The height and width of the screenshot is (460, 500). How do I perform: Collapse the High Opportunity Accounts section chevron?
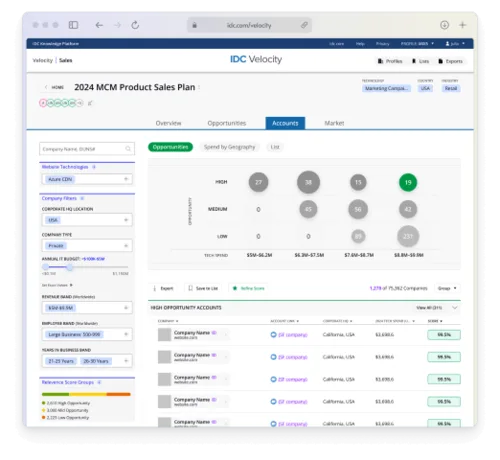click(455, 308)
